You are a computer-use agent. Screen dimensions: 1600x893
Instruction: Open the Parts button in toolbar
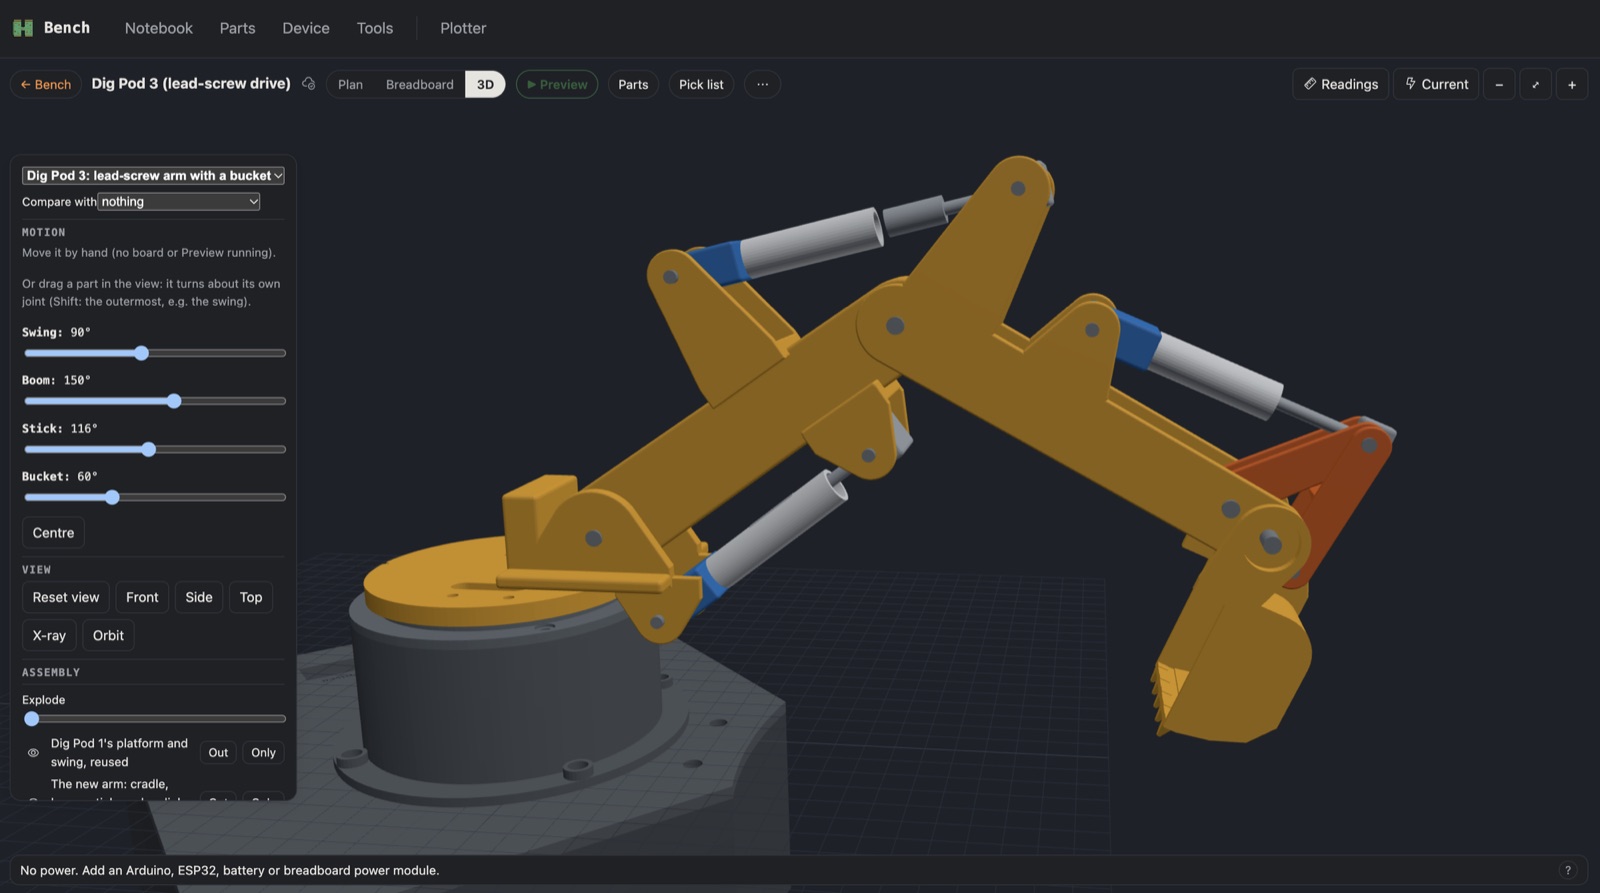633,84
